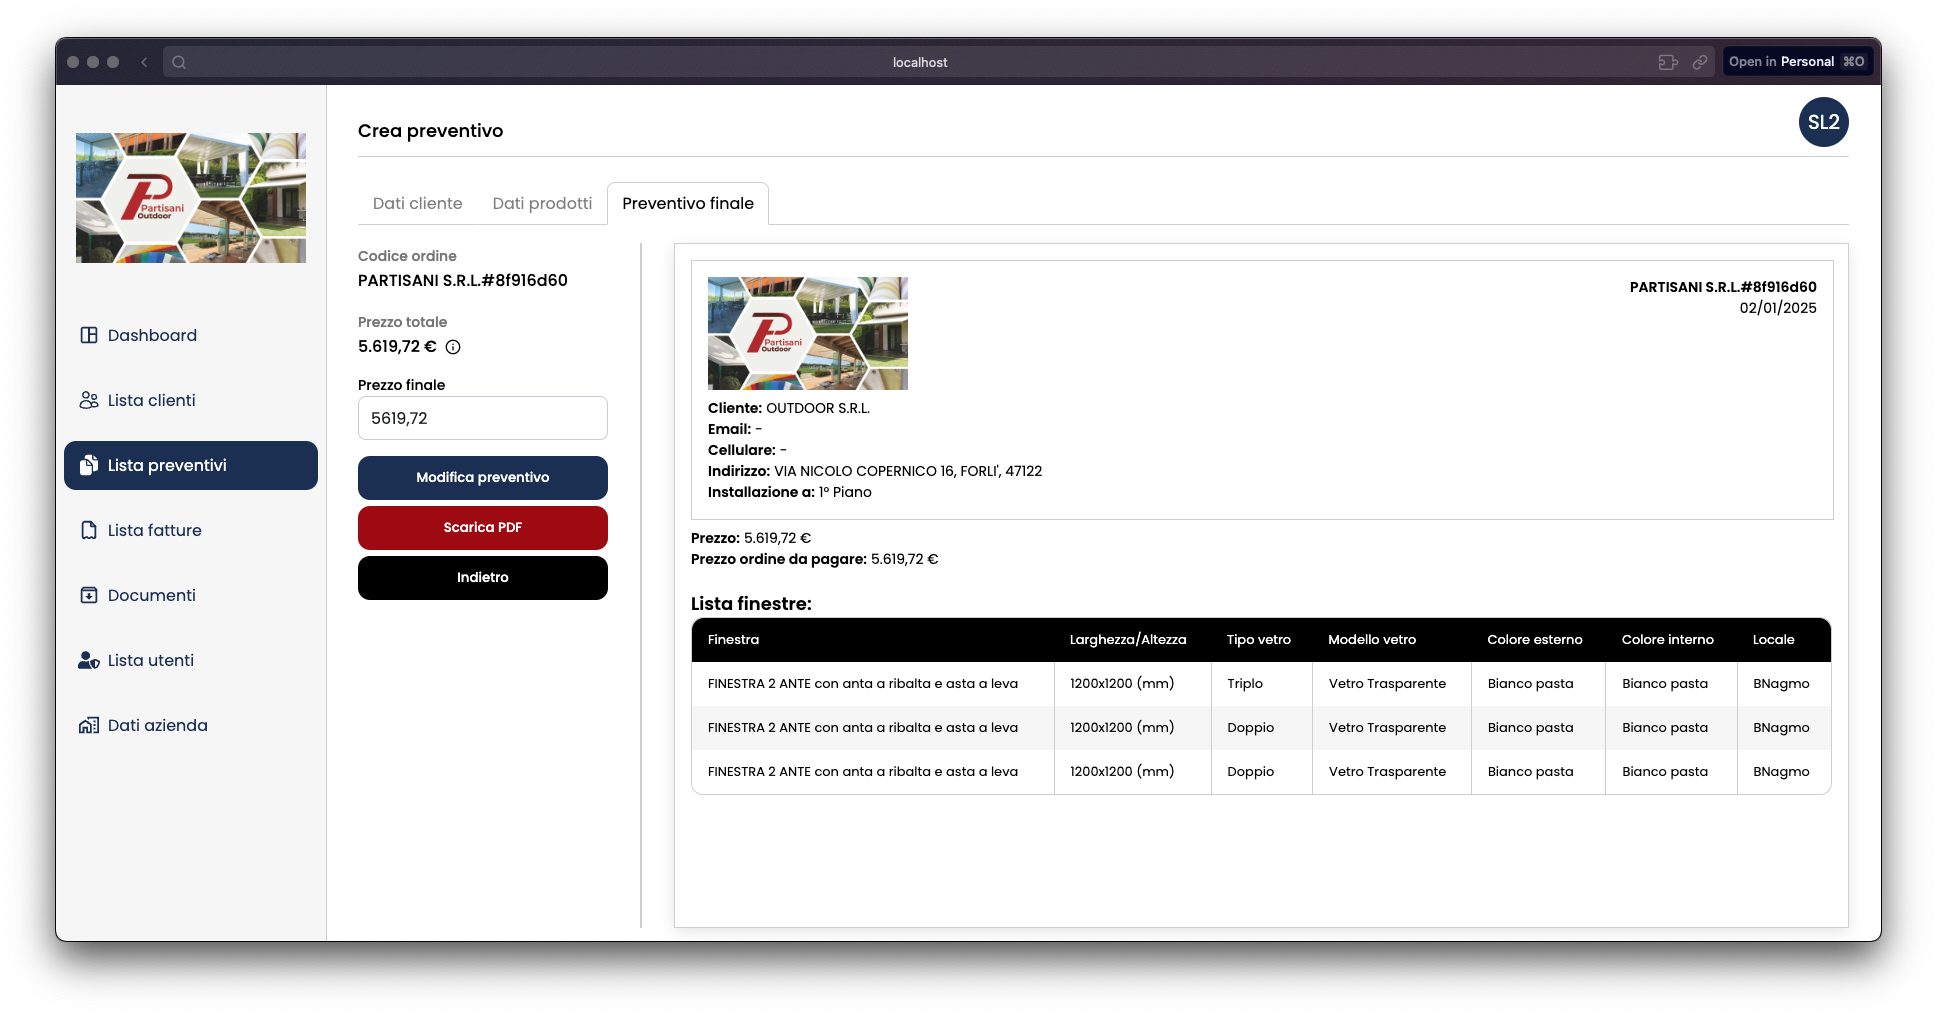This screenshot has height=1015, width=1937.
Task: Click the Partisani Outdoor sidebar logo
Action: pos(191,198)
